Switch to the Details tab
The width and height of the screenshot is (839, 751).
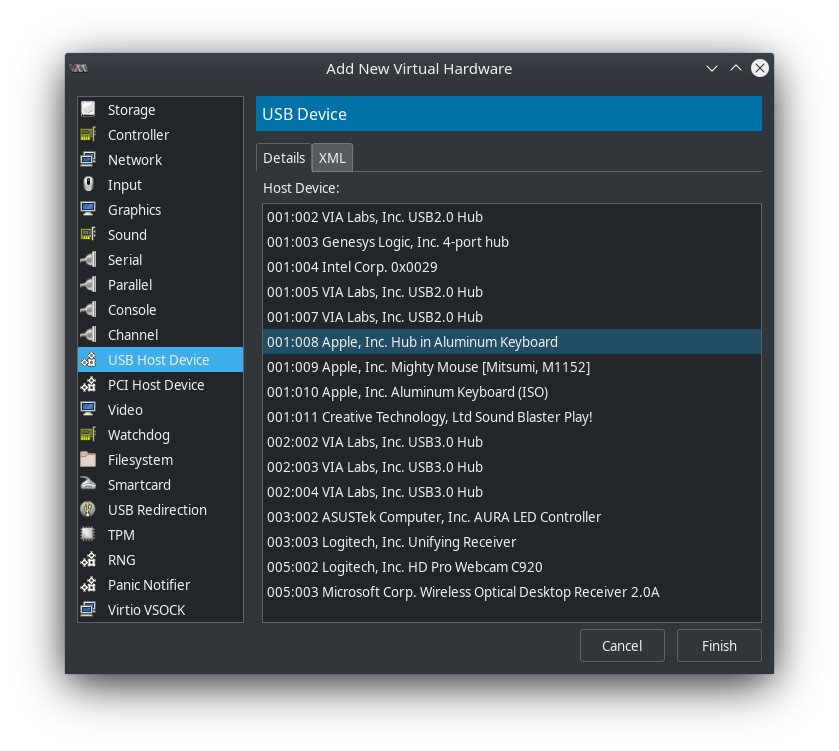pos(284,158)
